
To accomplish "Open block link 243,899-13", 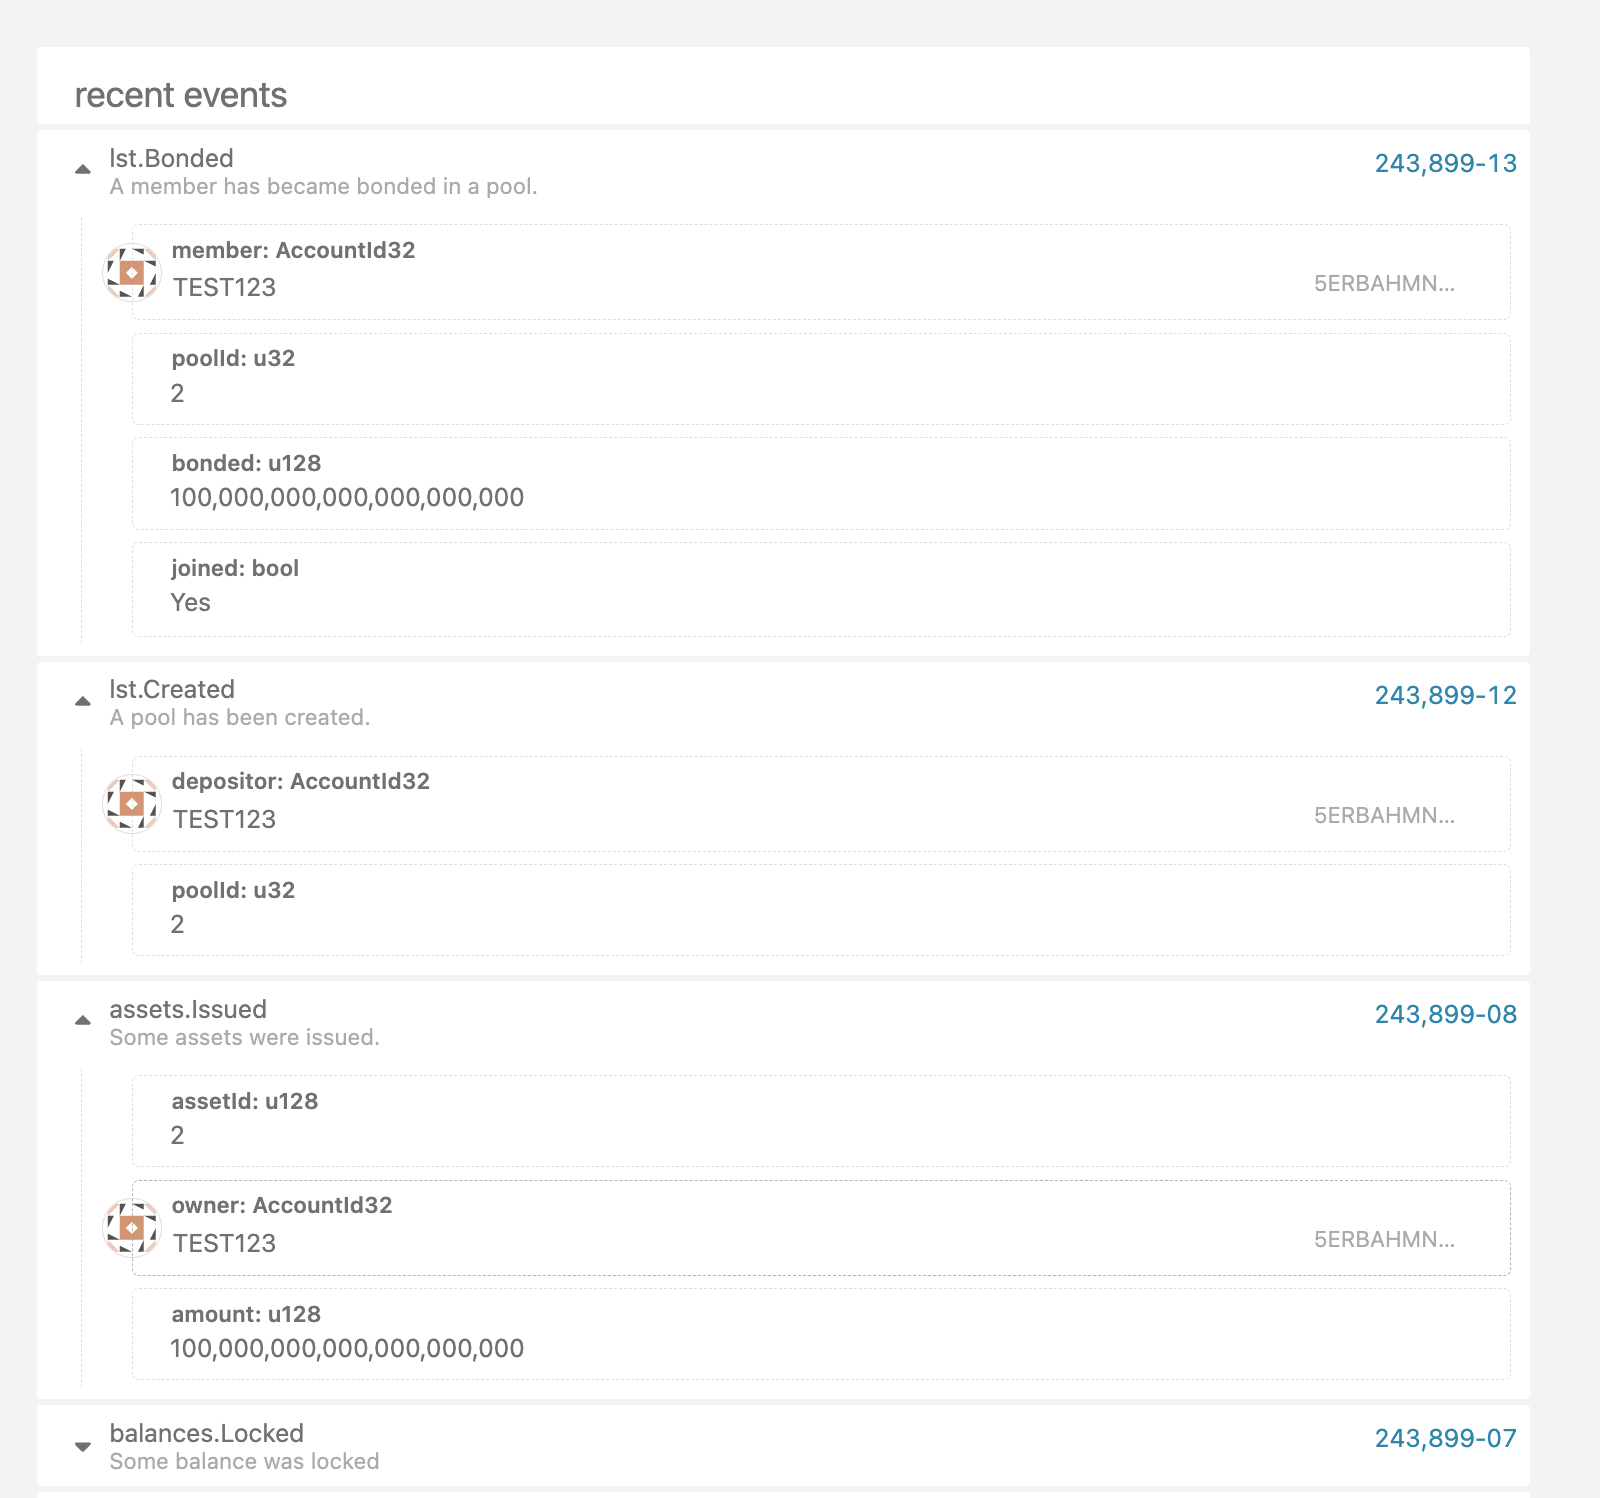I will [x=1446, y=163].
